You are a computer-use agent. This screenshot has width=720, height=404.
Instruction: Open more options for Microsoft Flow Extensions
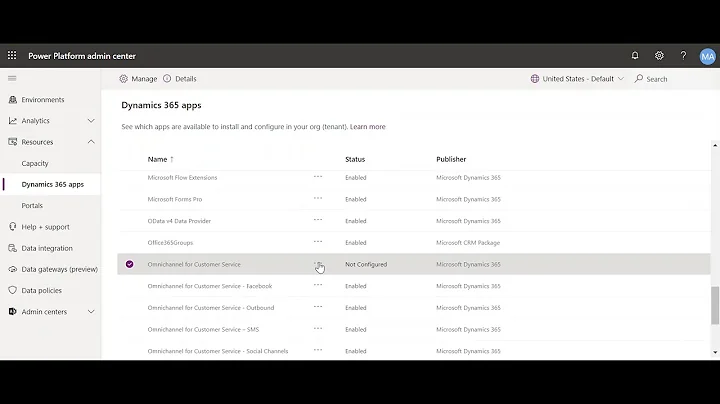click(x=318, y=177)
